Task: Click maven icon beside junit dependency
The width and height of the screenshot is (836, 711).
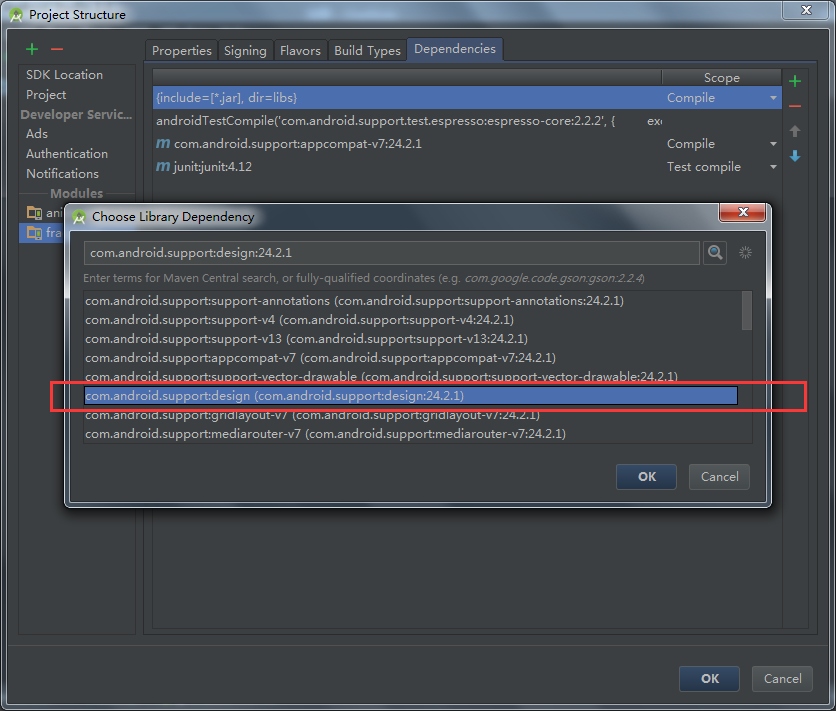Action: (x=163, y=166)
